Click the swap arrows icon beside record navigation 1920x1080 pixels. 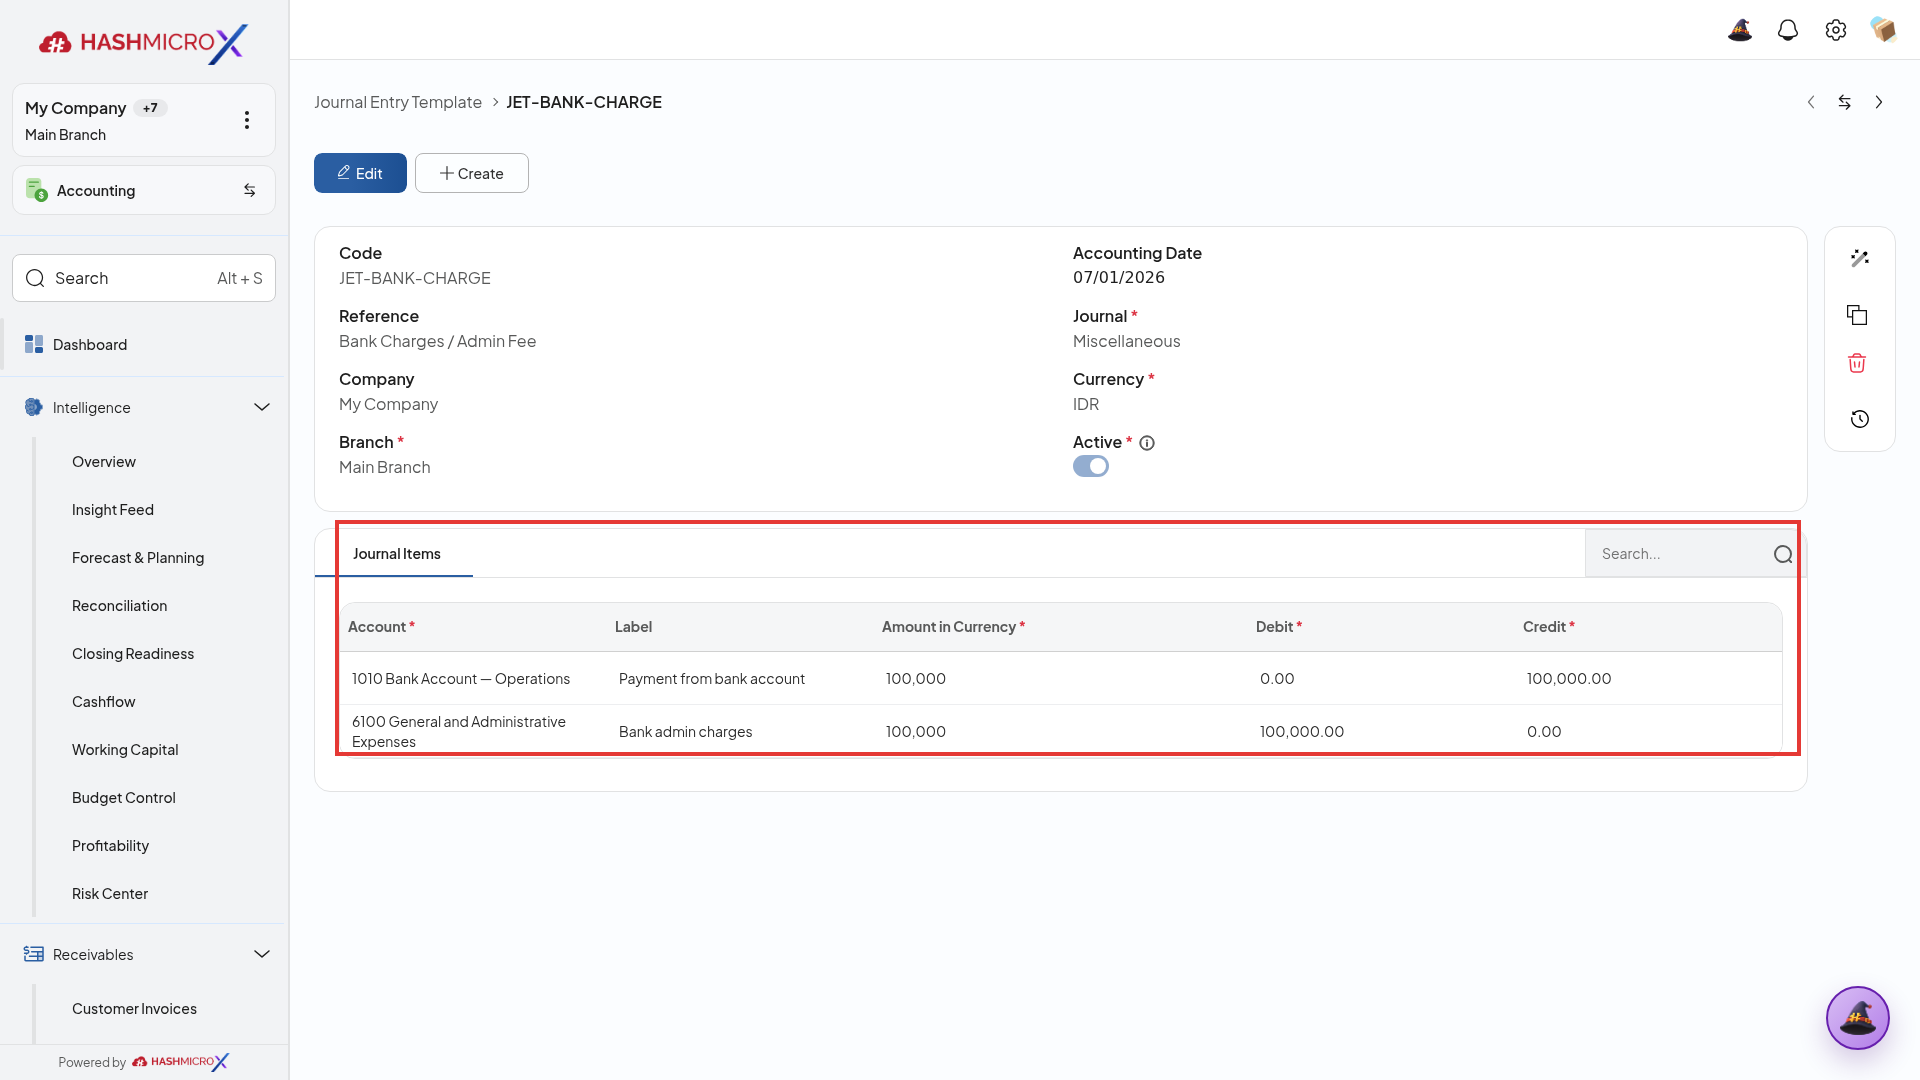(1845, 102)
